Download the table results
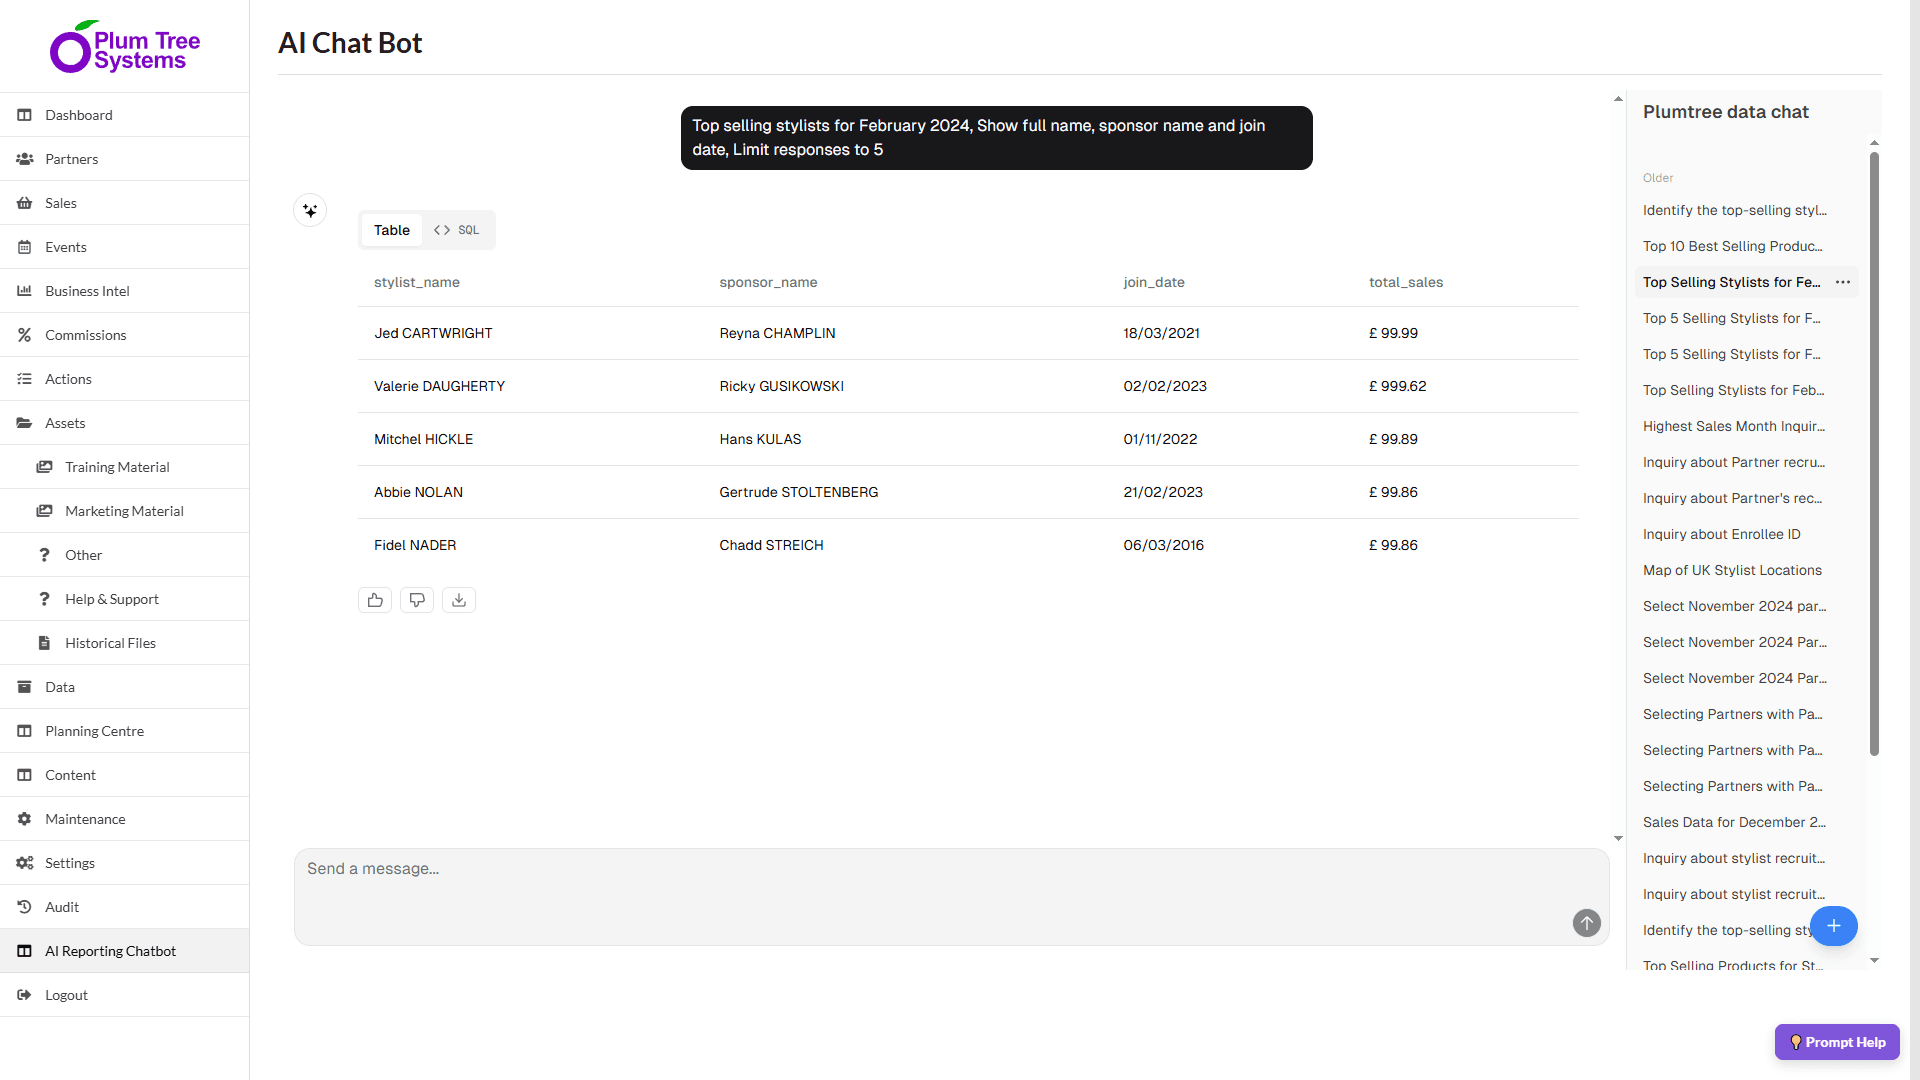 [459, 600]
